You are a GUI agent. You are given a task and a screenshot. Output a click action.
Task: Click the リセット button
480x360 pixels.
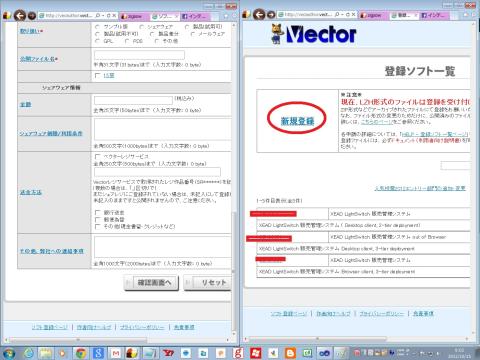click(208, 283)
